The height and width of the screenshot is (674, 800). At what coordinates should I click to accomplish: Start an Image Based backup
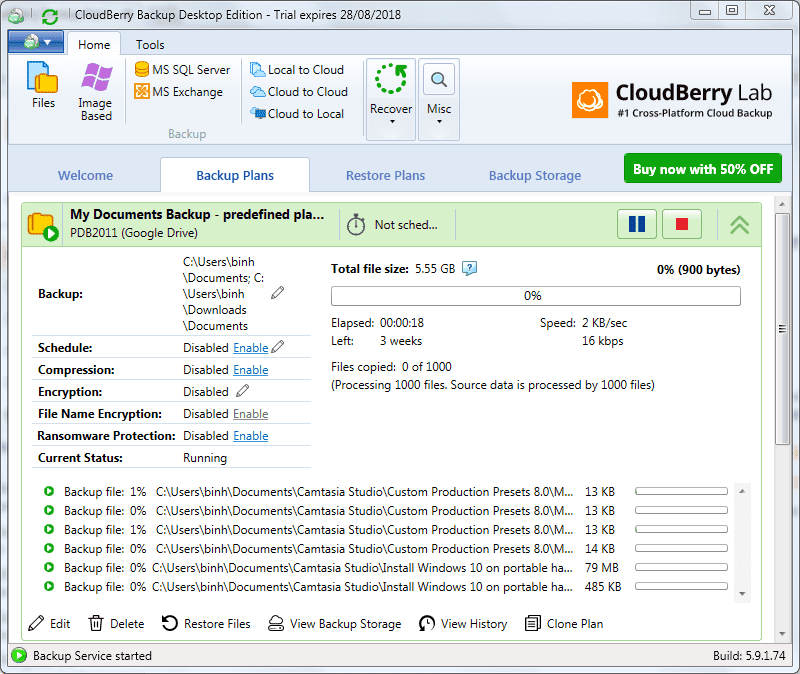(x=96, y=92)
